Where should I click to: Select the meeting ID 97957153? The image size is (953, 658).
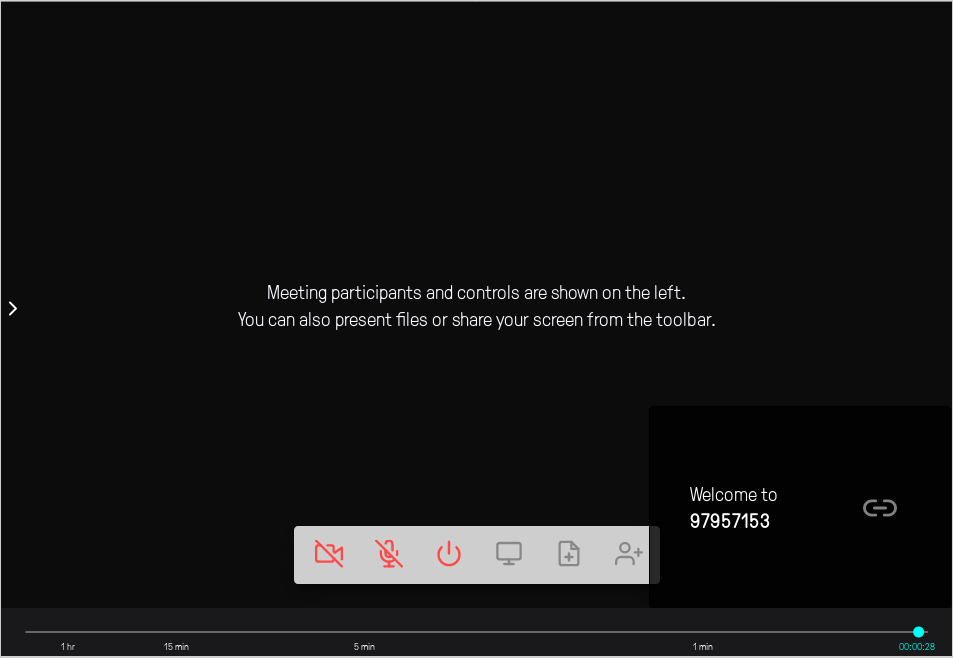(729, 521)
